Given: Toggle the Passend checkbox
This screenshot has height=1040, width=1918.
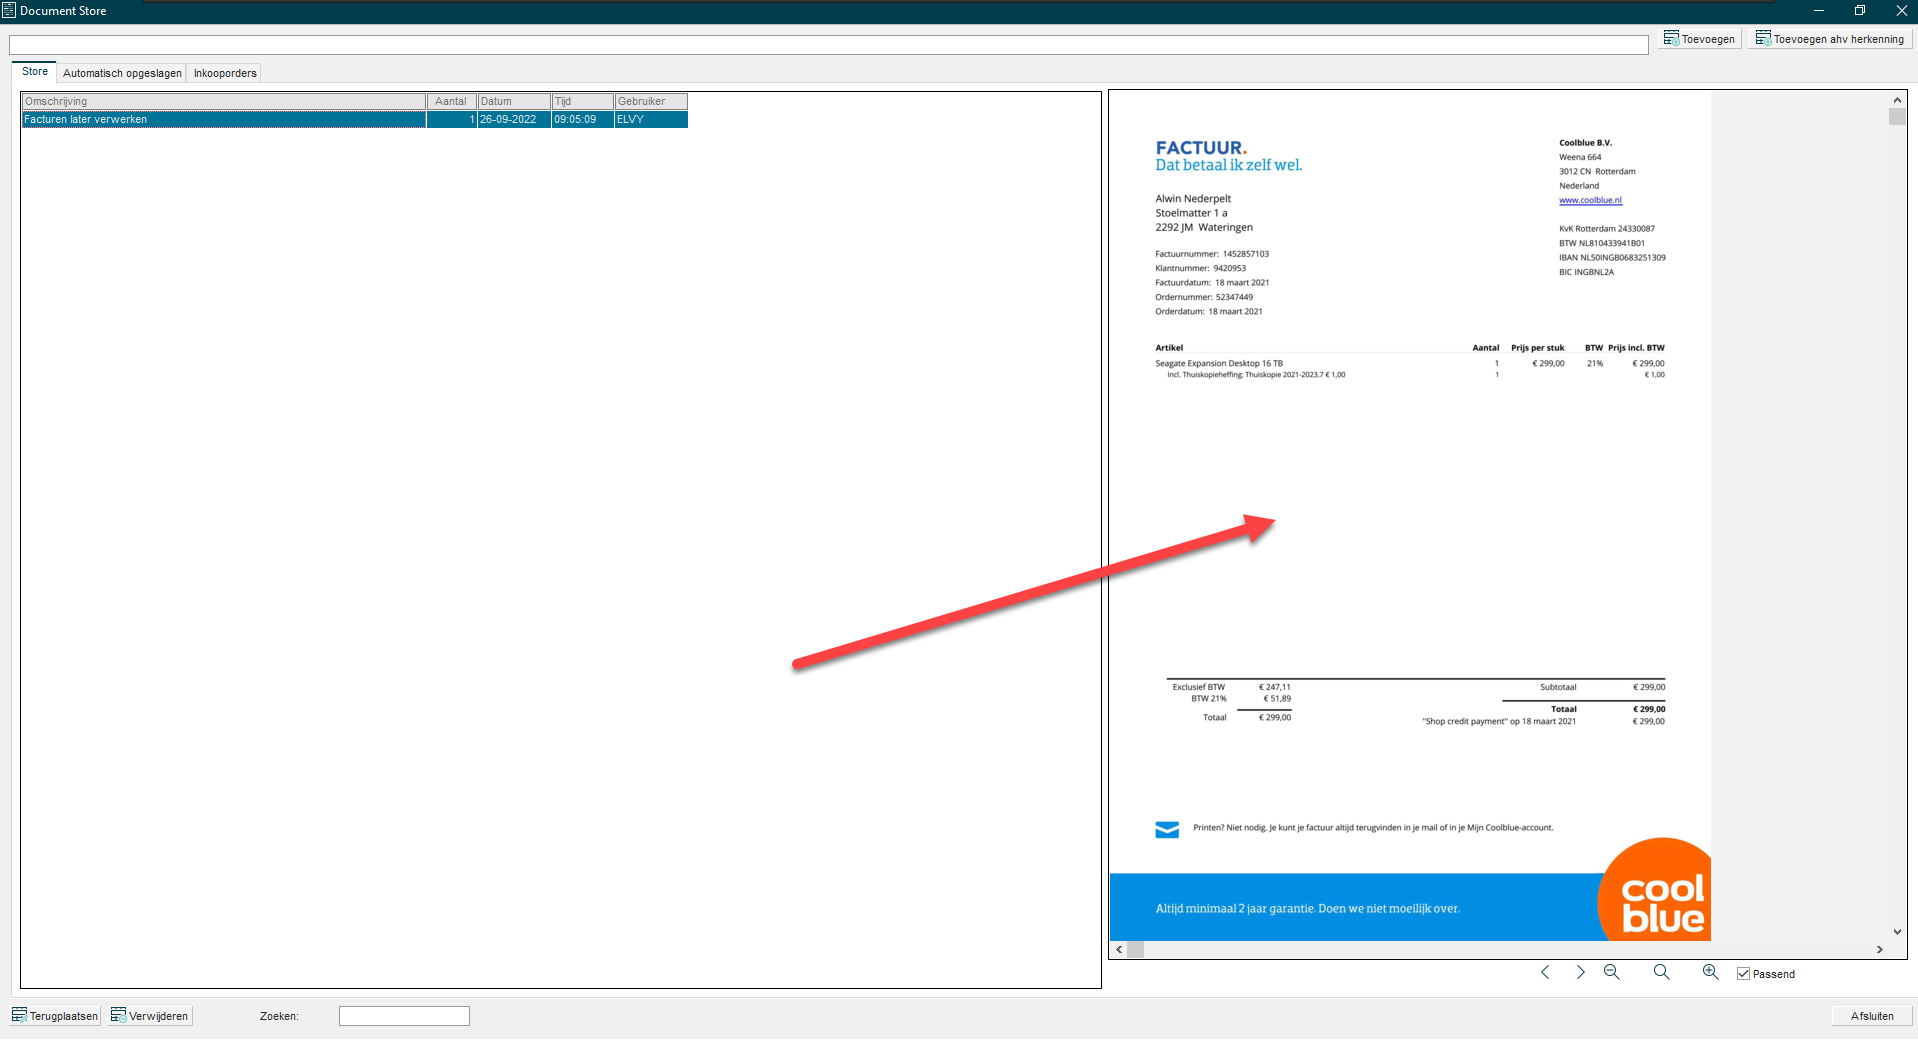Looking at the screenshot, I should pos(1743,974).
